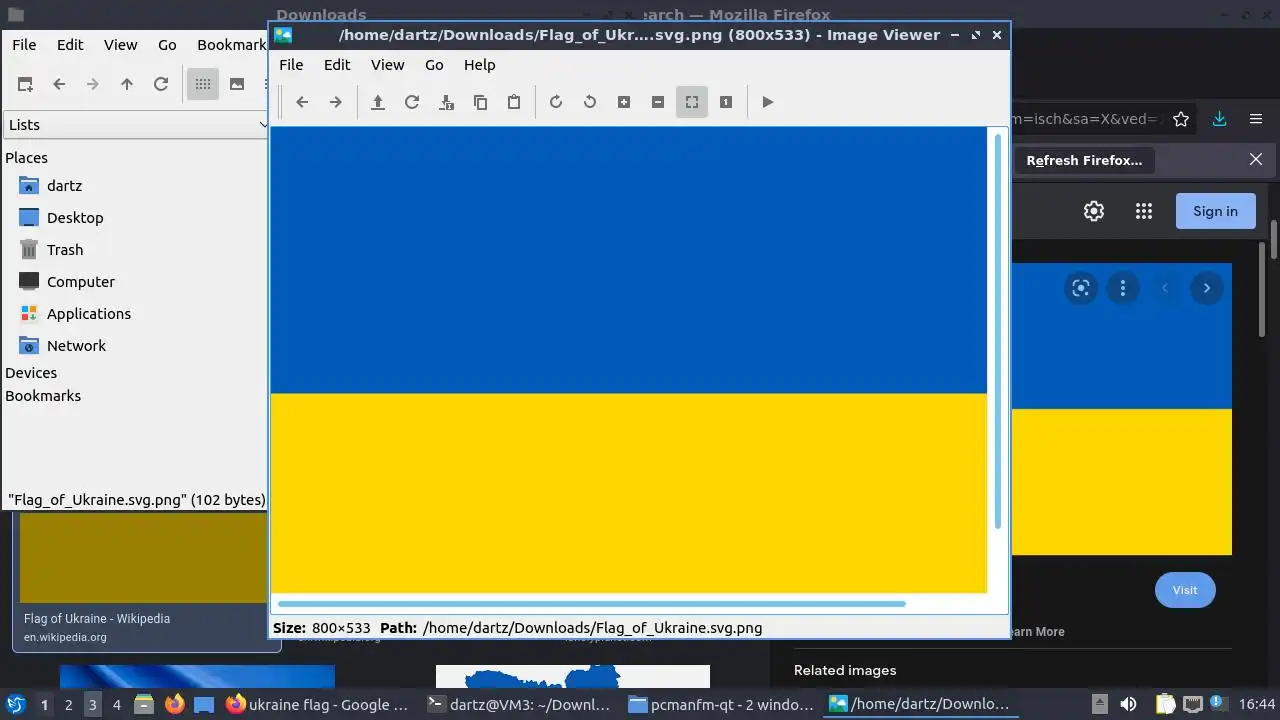
Task: Go to next image in Image Viewer
Action: (336, 102)
